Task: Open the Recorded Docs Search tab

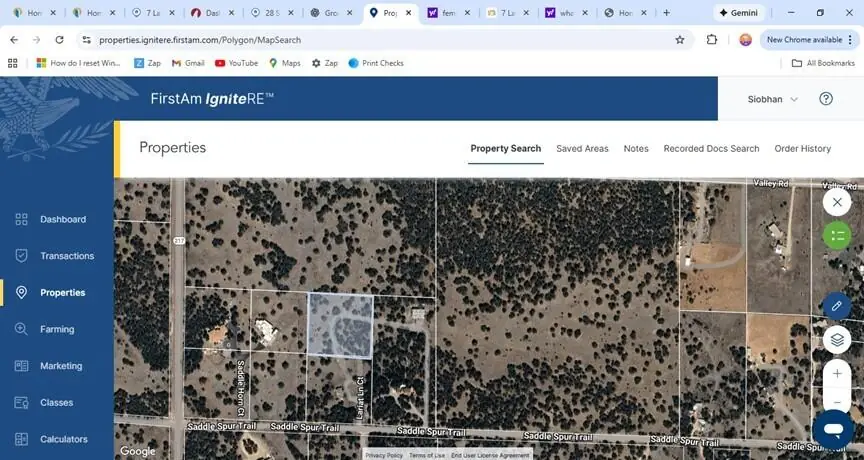Action: point(711,148)
